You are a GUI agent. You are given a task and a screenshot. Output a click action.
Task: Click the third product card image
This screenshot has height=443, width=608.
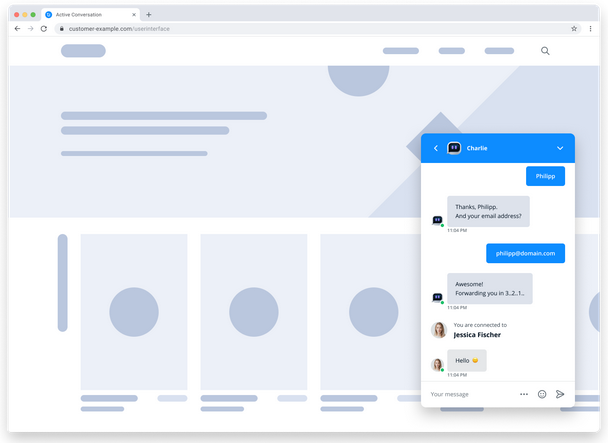point(370,312)
